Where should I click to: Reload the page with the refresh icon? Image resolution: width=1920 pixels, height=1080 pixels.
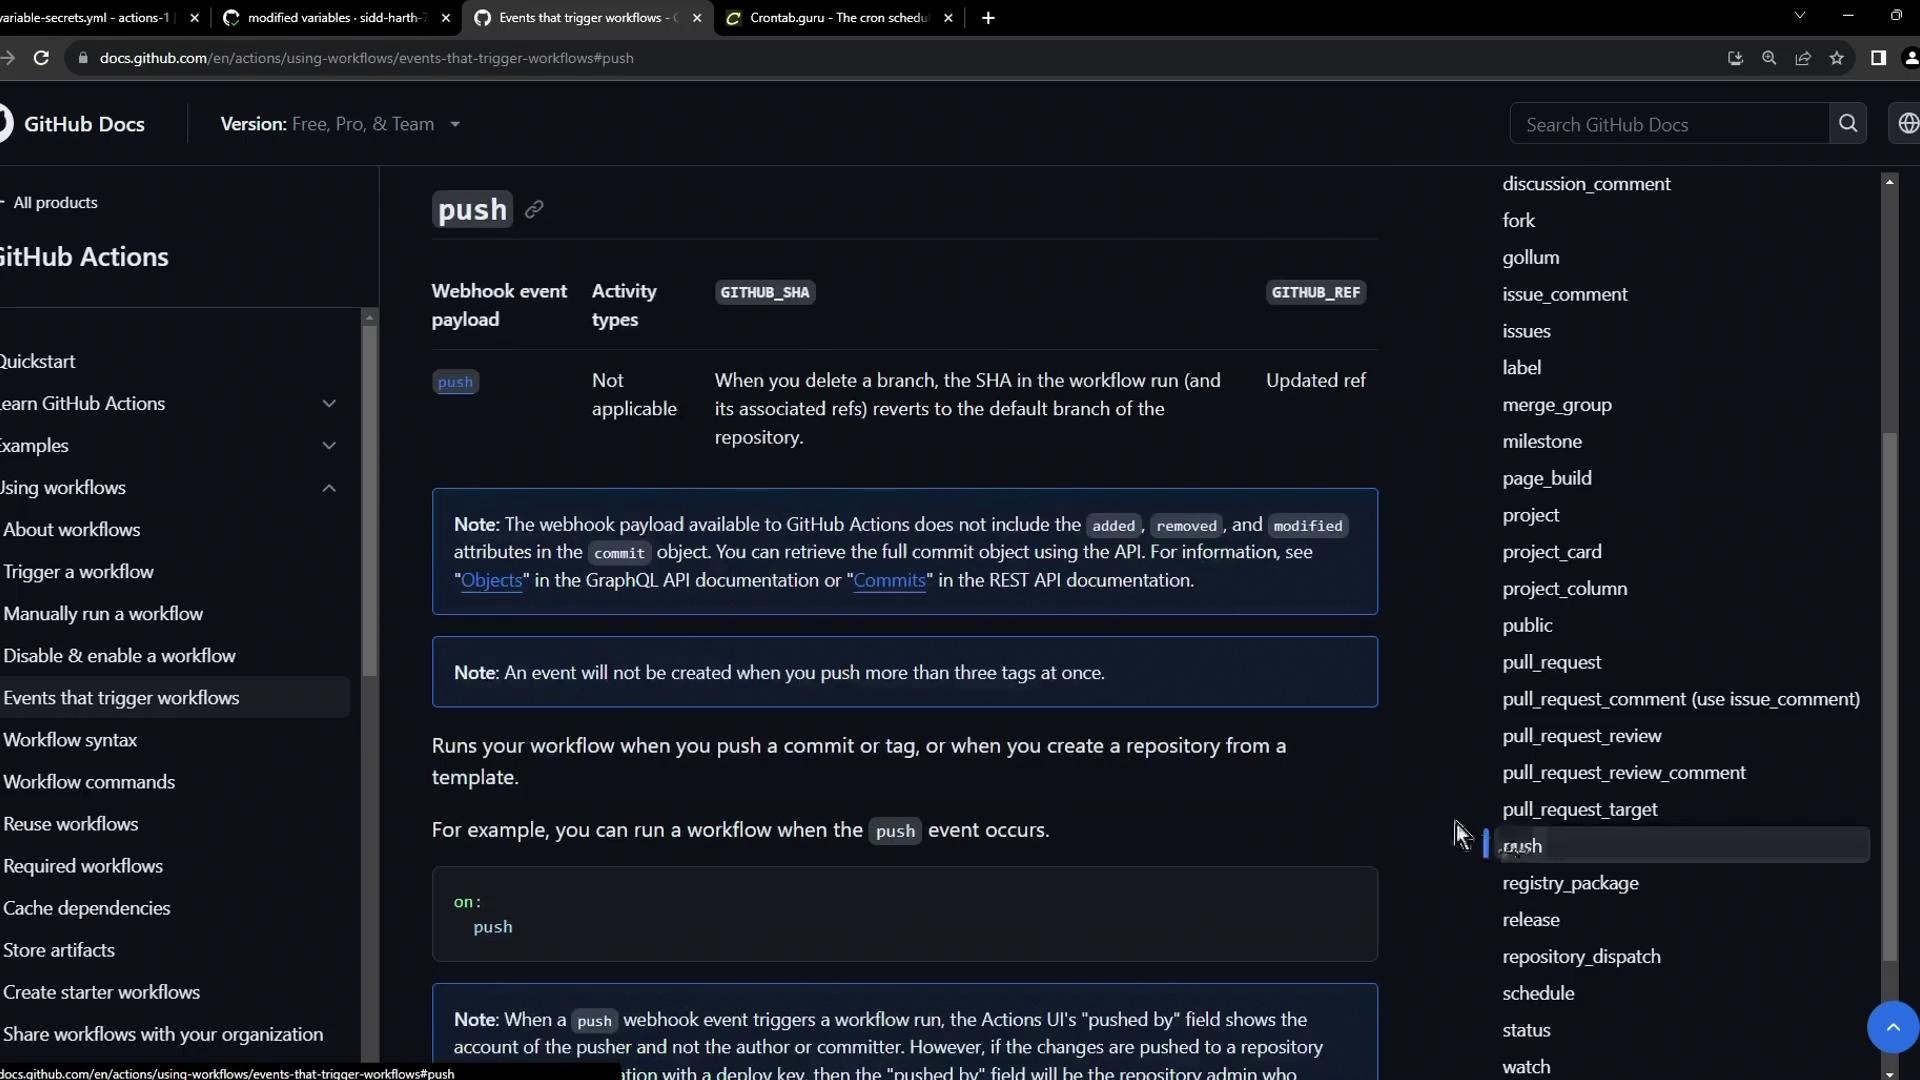click(41, 58)
